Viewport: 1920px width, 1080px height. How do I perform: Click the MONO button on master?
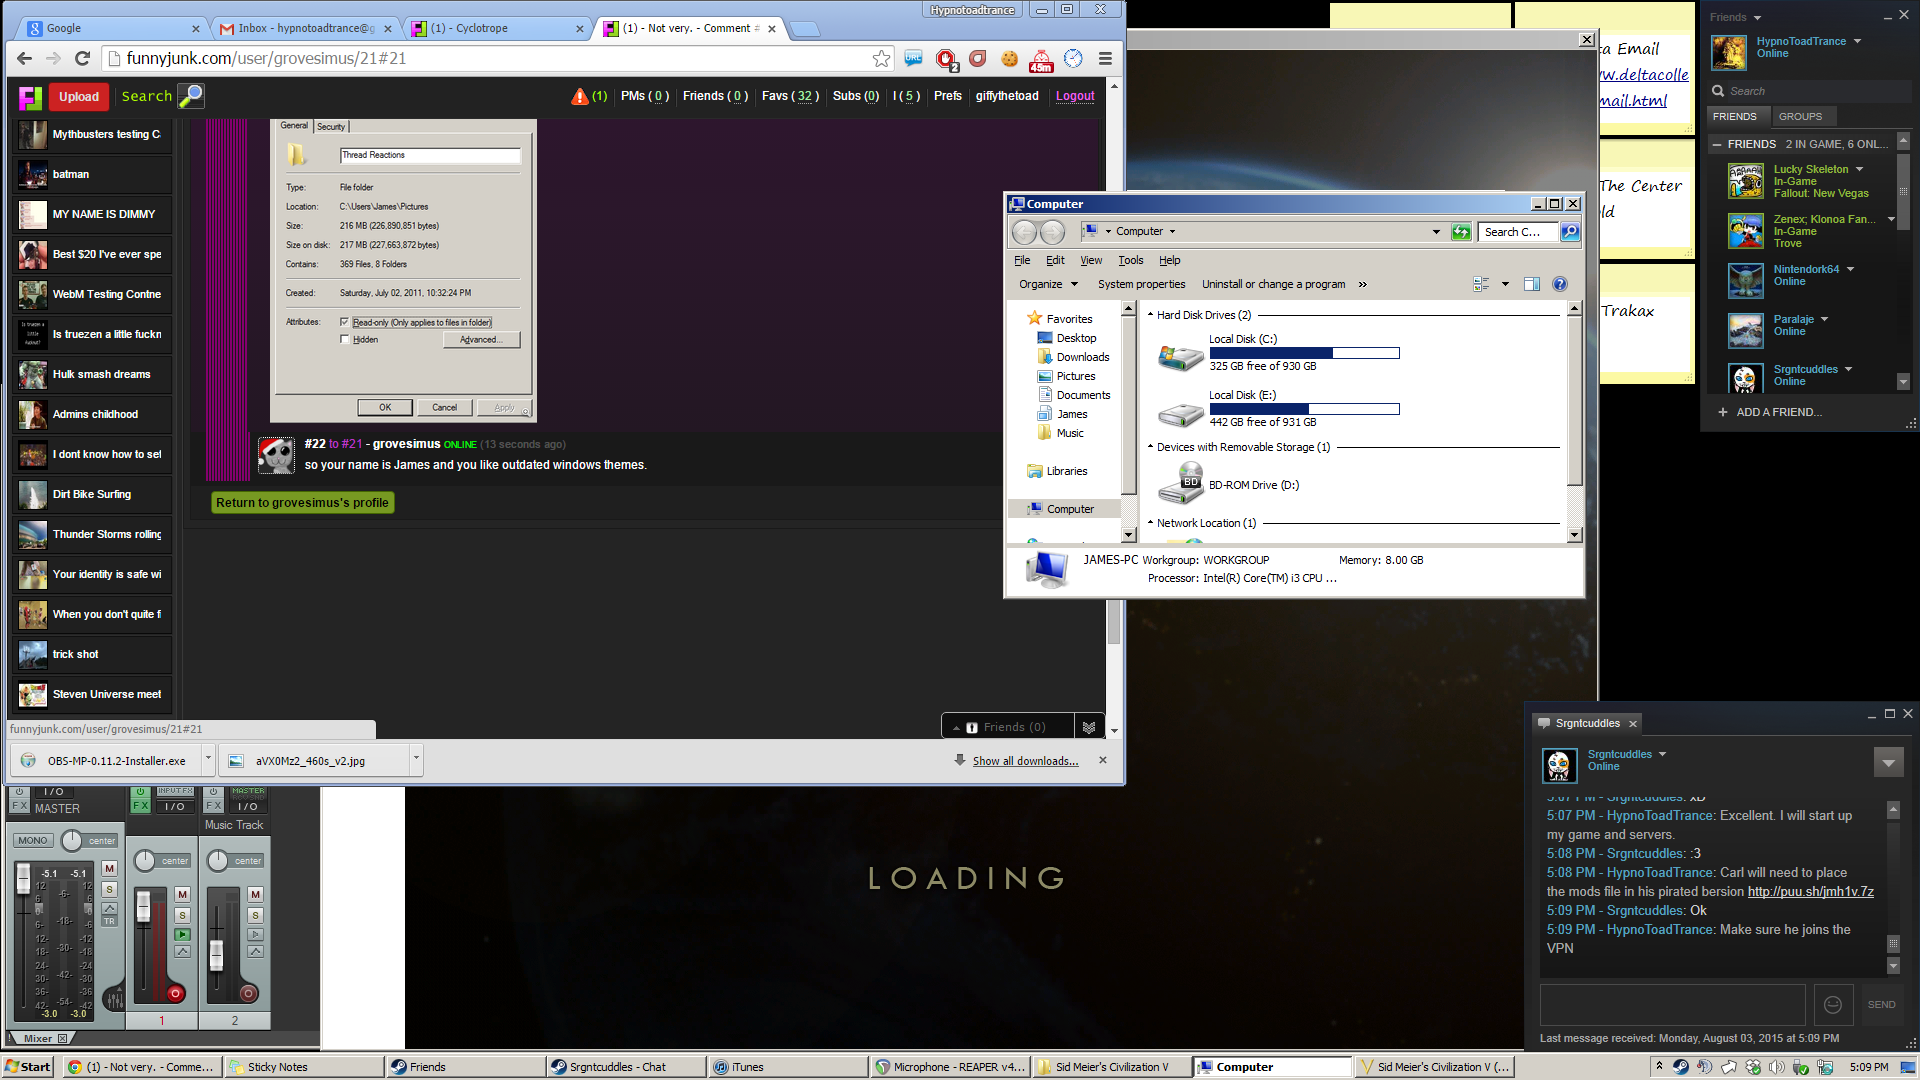(x=33, y=840)
